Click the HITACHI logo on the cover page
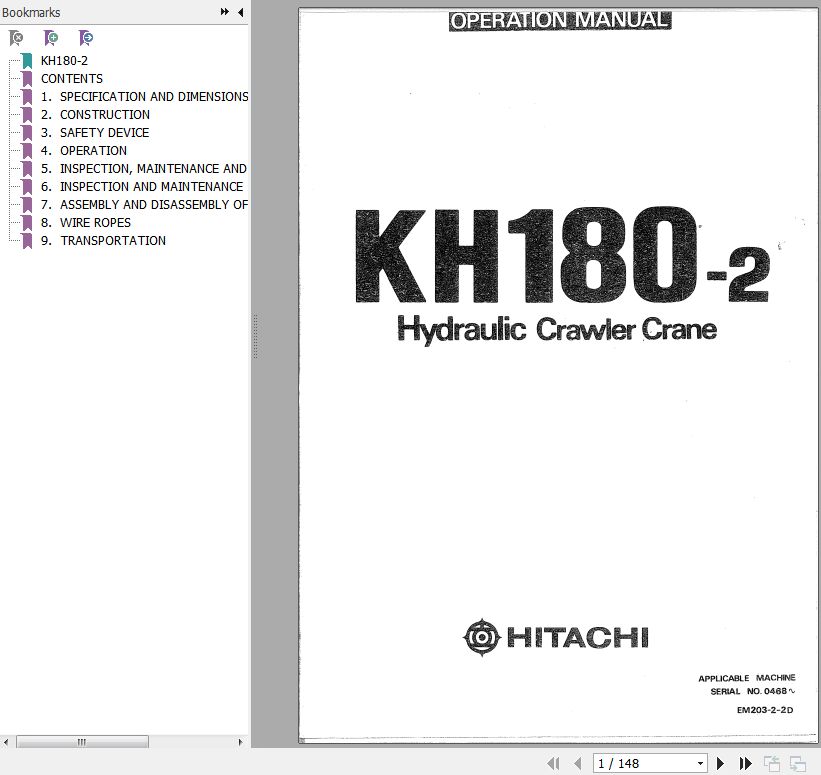Image resolution: width=821 pixels, height=775 pixels. [x=556, y=637]
